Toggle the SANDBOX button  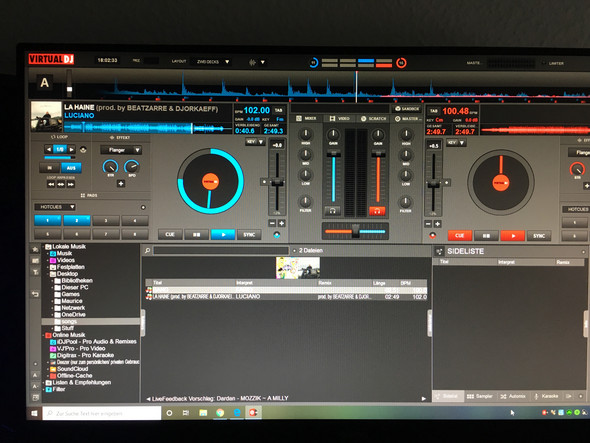(x=407, y=109)
